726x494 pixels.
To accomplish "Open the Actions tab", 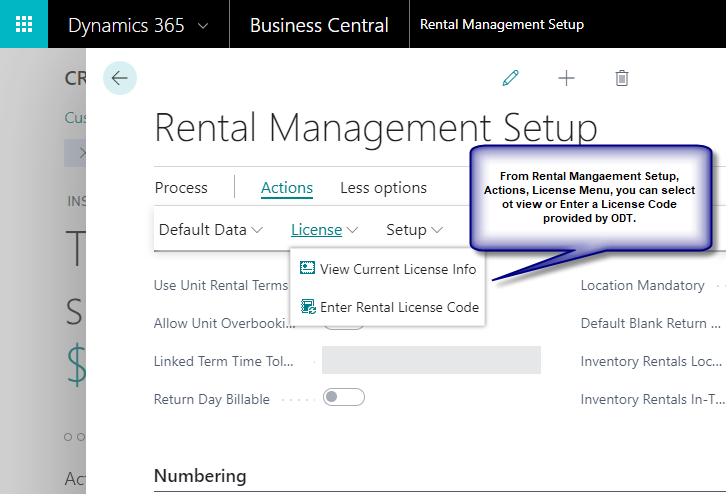I will [287, 188].
